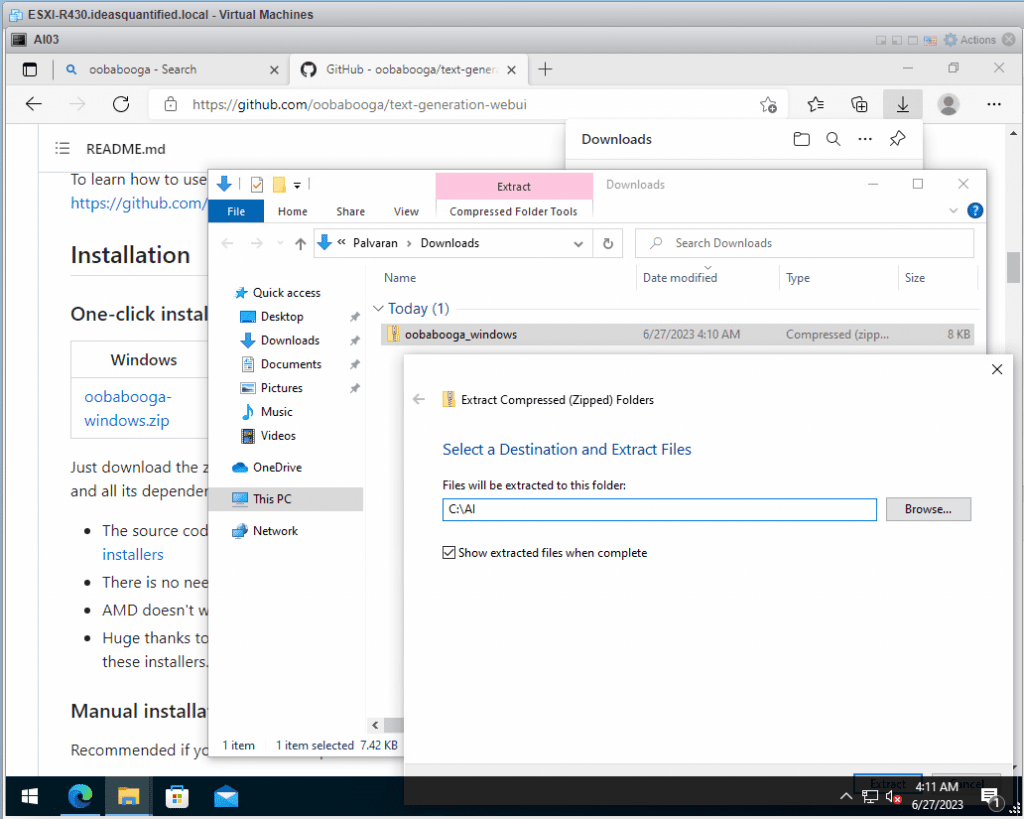Sort files by Date modified column
Image resolution: width=1024 pixels, height=819 pixels.
tap(680, 278)
